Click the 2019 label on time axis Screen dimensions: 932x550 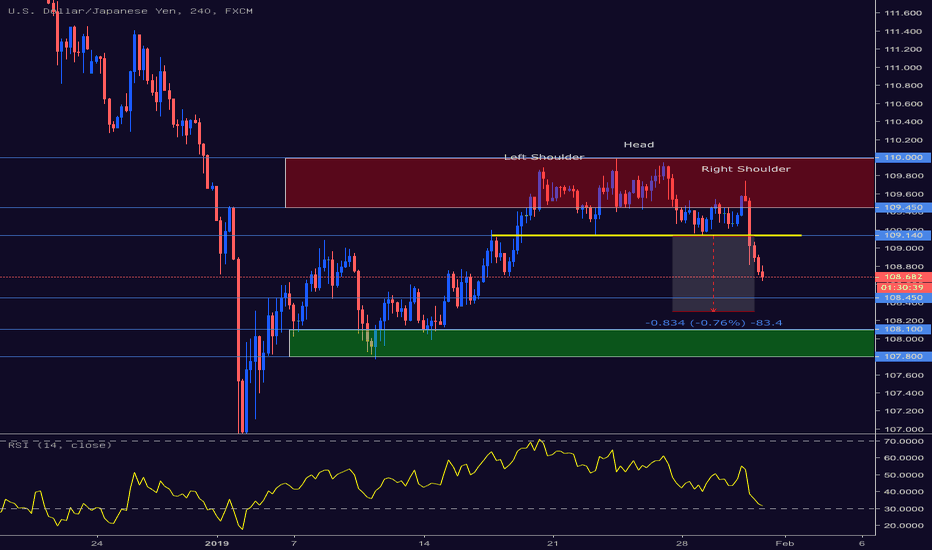tap(216, 543)
